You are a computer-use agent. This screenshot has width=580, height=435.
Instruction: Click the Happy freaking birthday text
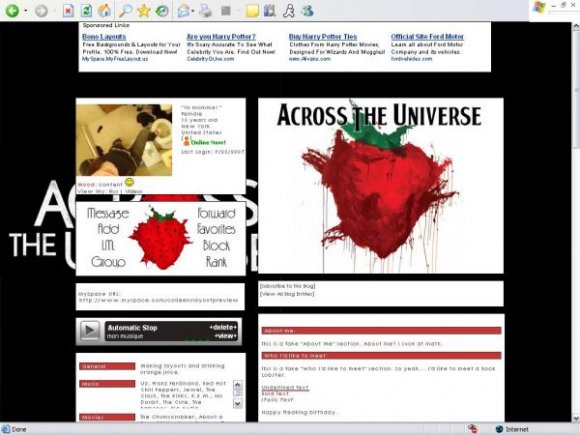point(299,412)
